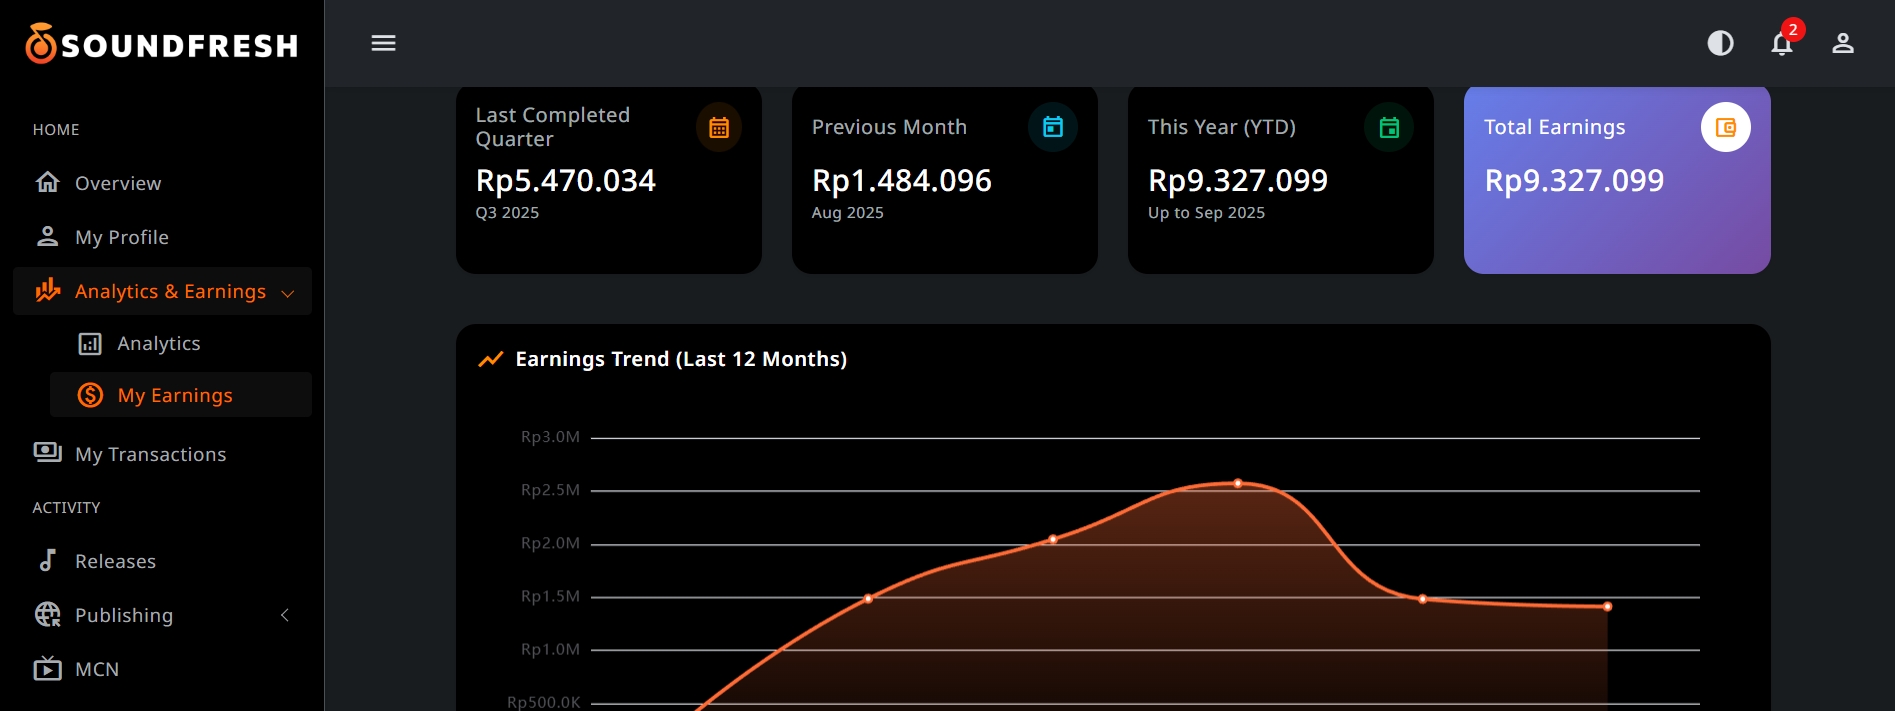Go to Overview page
This screenshot has width=1895, height=711.
pyautogui.click(x=117, y=183)
